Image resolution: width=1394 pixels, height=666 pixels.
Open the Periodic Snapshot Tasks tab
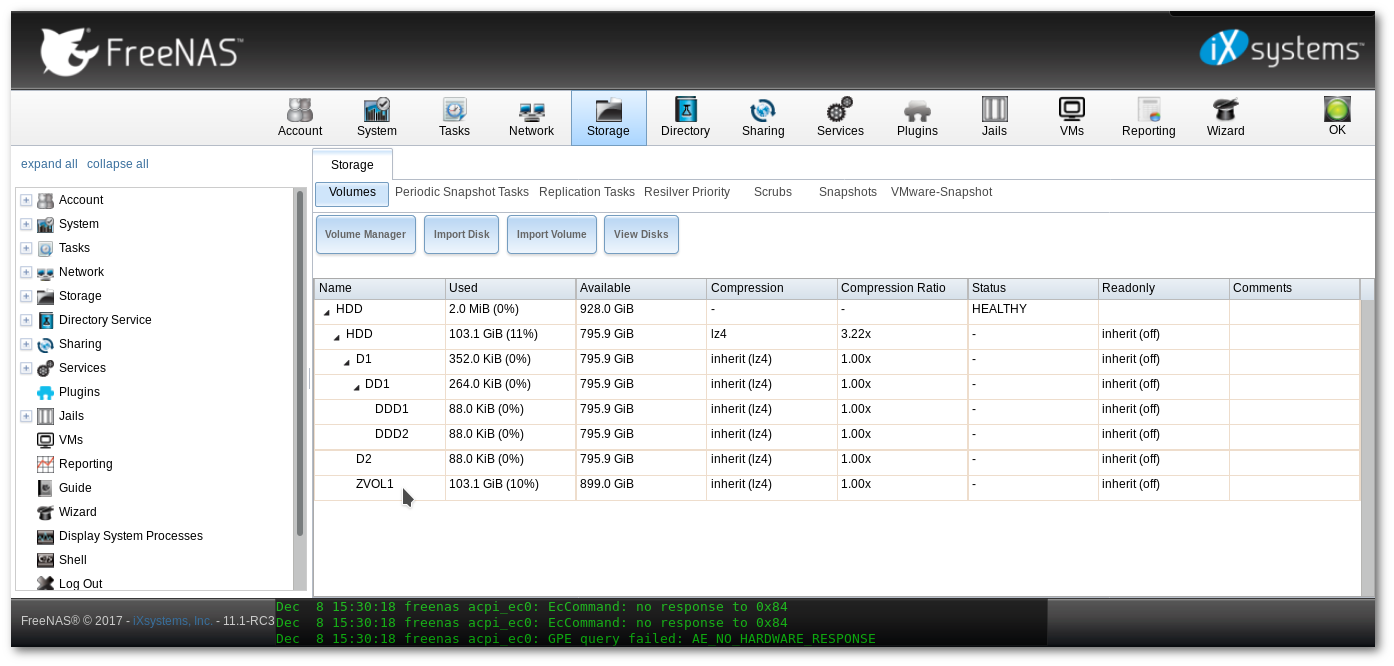point(462,192)
